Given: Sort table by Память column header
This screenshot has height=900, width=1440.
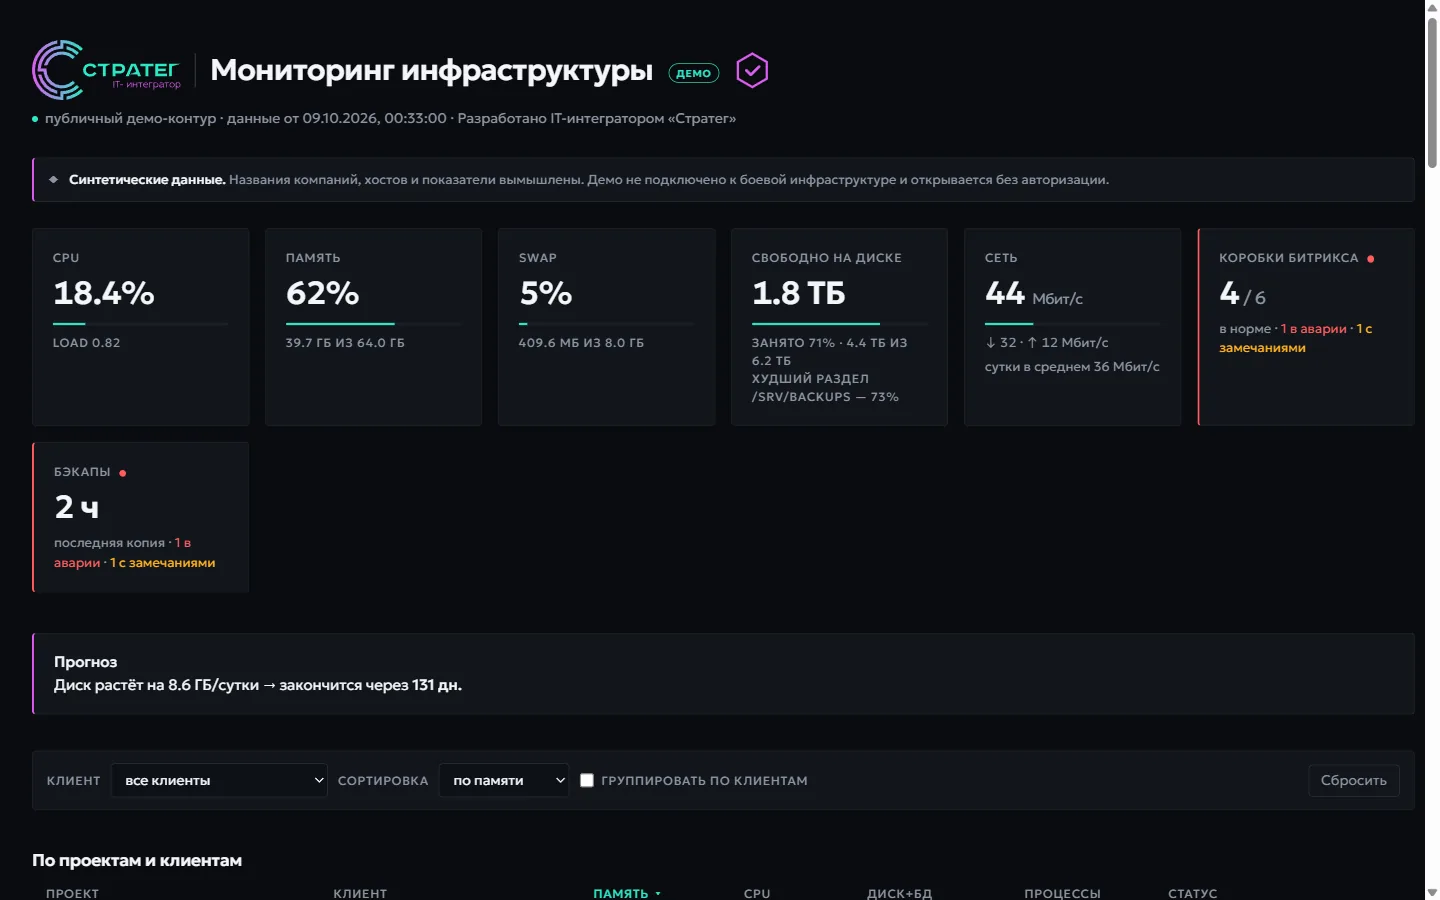Looking at the screenshot, I should (x=626, y=893).
